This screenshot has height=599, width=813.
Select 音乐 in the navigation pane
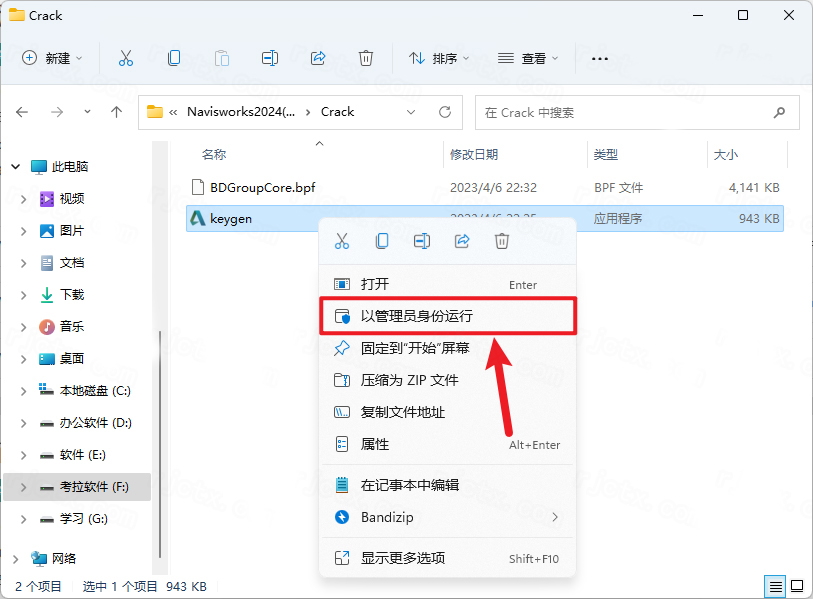[72, 327]
